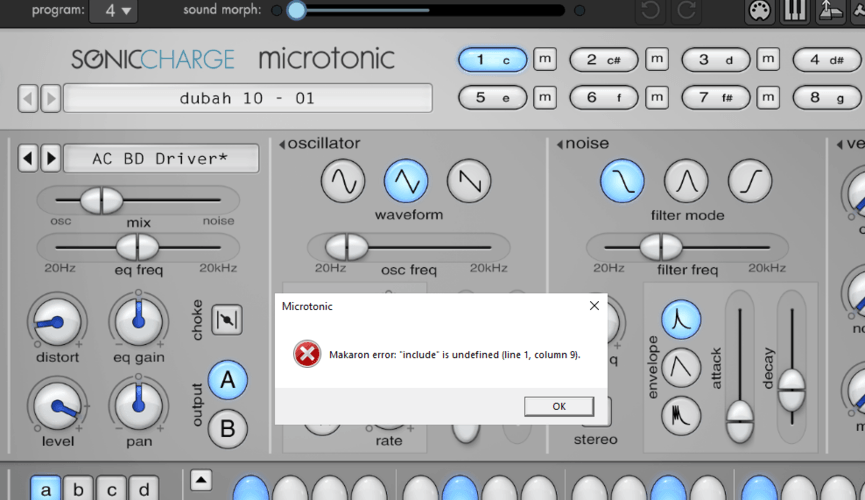Click the osc/noise mix slider handle
The width and height of the screenshot is (865, 500).
tap(102, 200)
